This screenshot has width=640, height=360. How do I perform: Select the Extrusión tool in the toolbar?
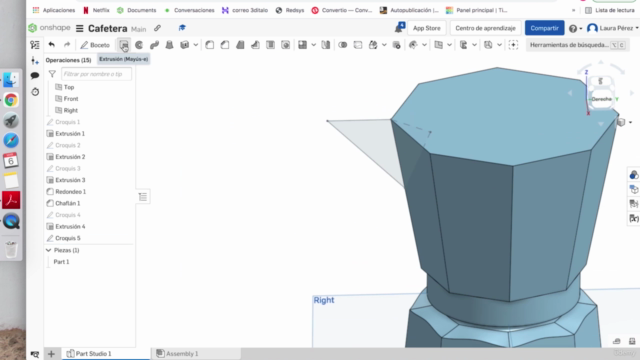click(x=124, y=45)
